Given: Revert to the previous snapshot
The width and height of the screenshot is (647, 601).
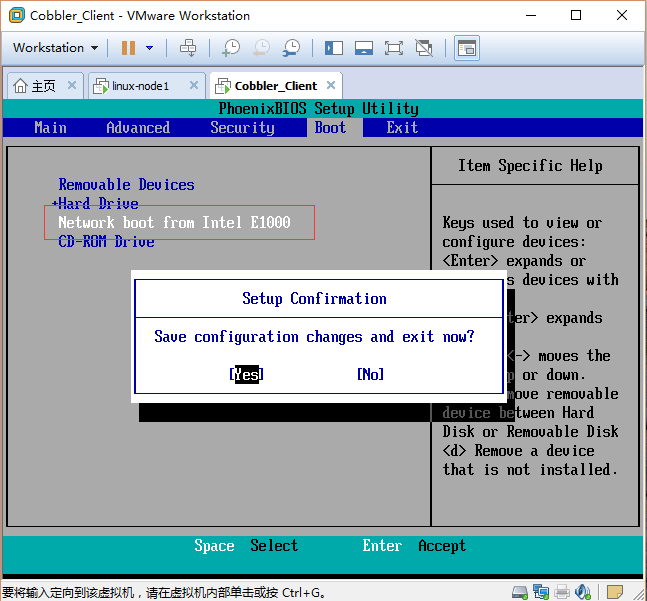Looking at the screenshot, I should click(261, 48).
